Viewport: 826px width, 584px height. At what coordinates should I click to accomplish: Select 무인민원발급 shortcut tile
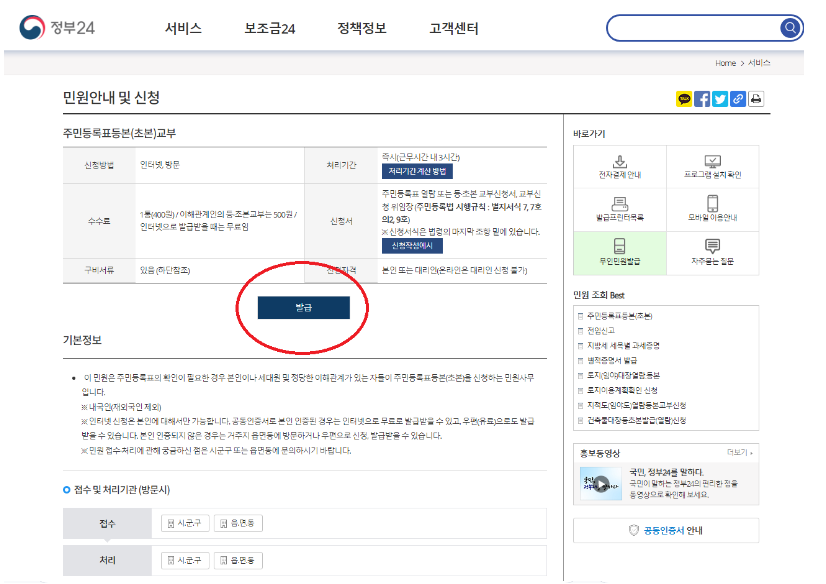coord(619,252)
